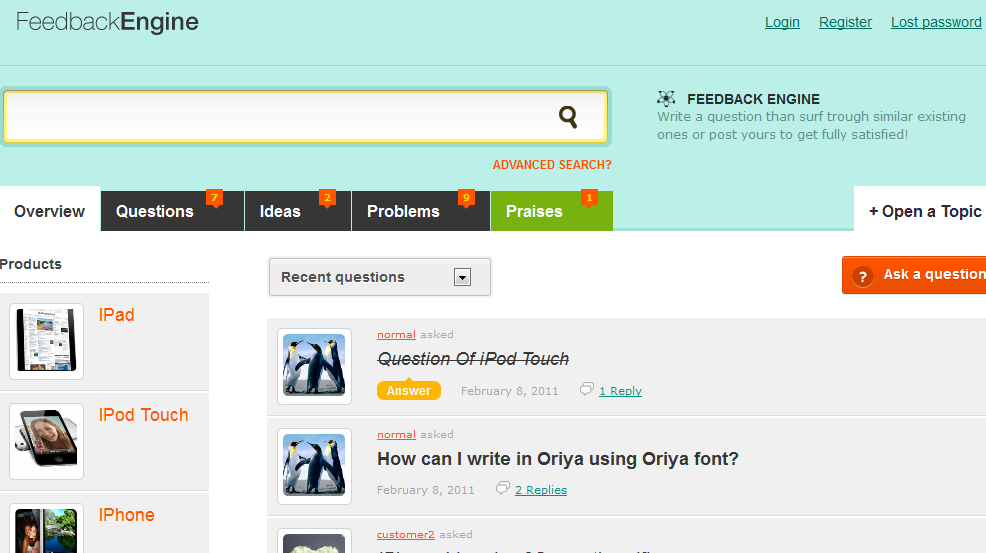
Task: Click author normal on iPod Touch question
Action: tap(396, 335)
